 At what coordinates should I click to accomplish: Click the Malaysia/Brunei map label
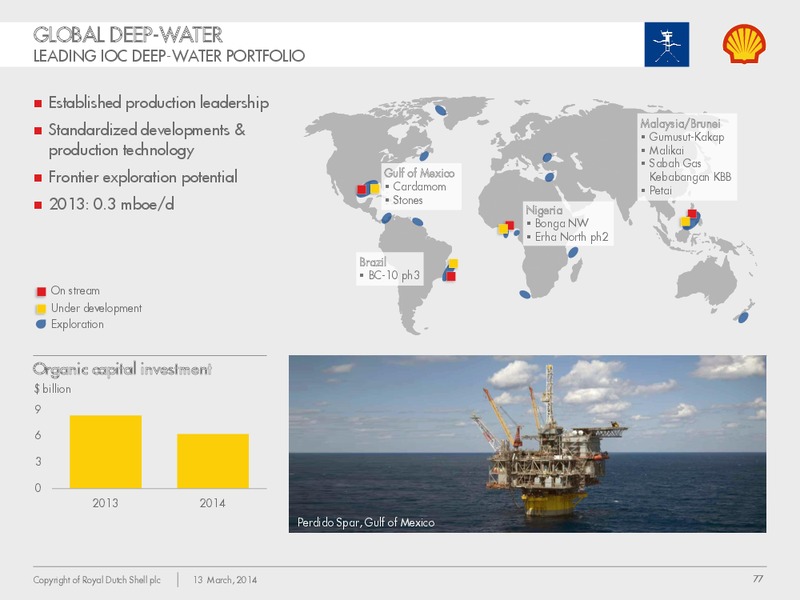tap(680, 123)
